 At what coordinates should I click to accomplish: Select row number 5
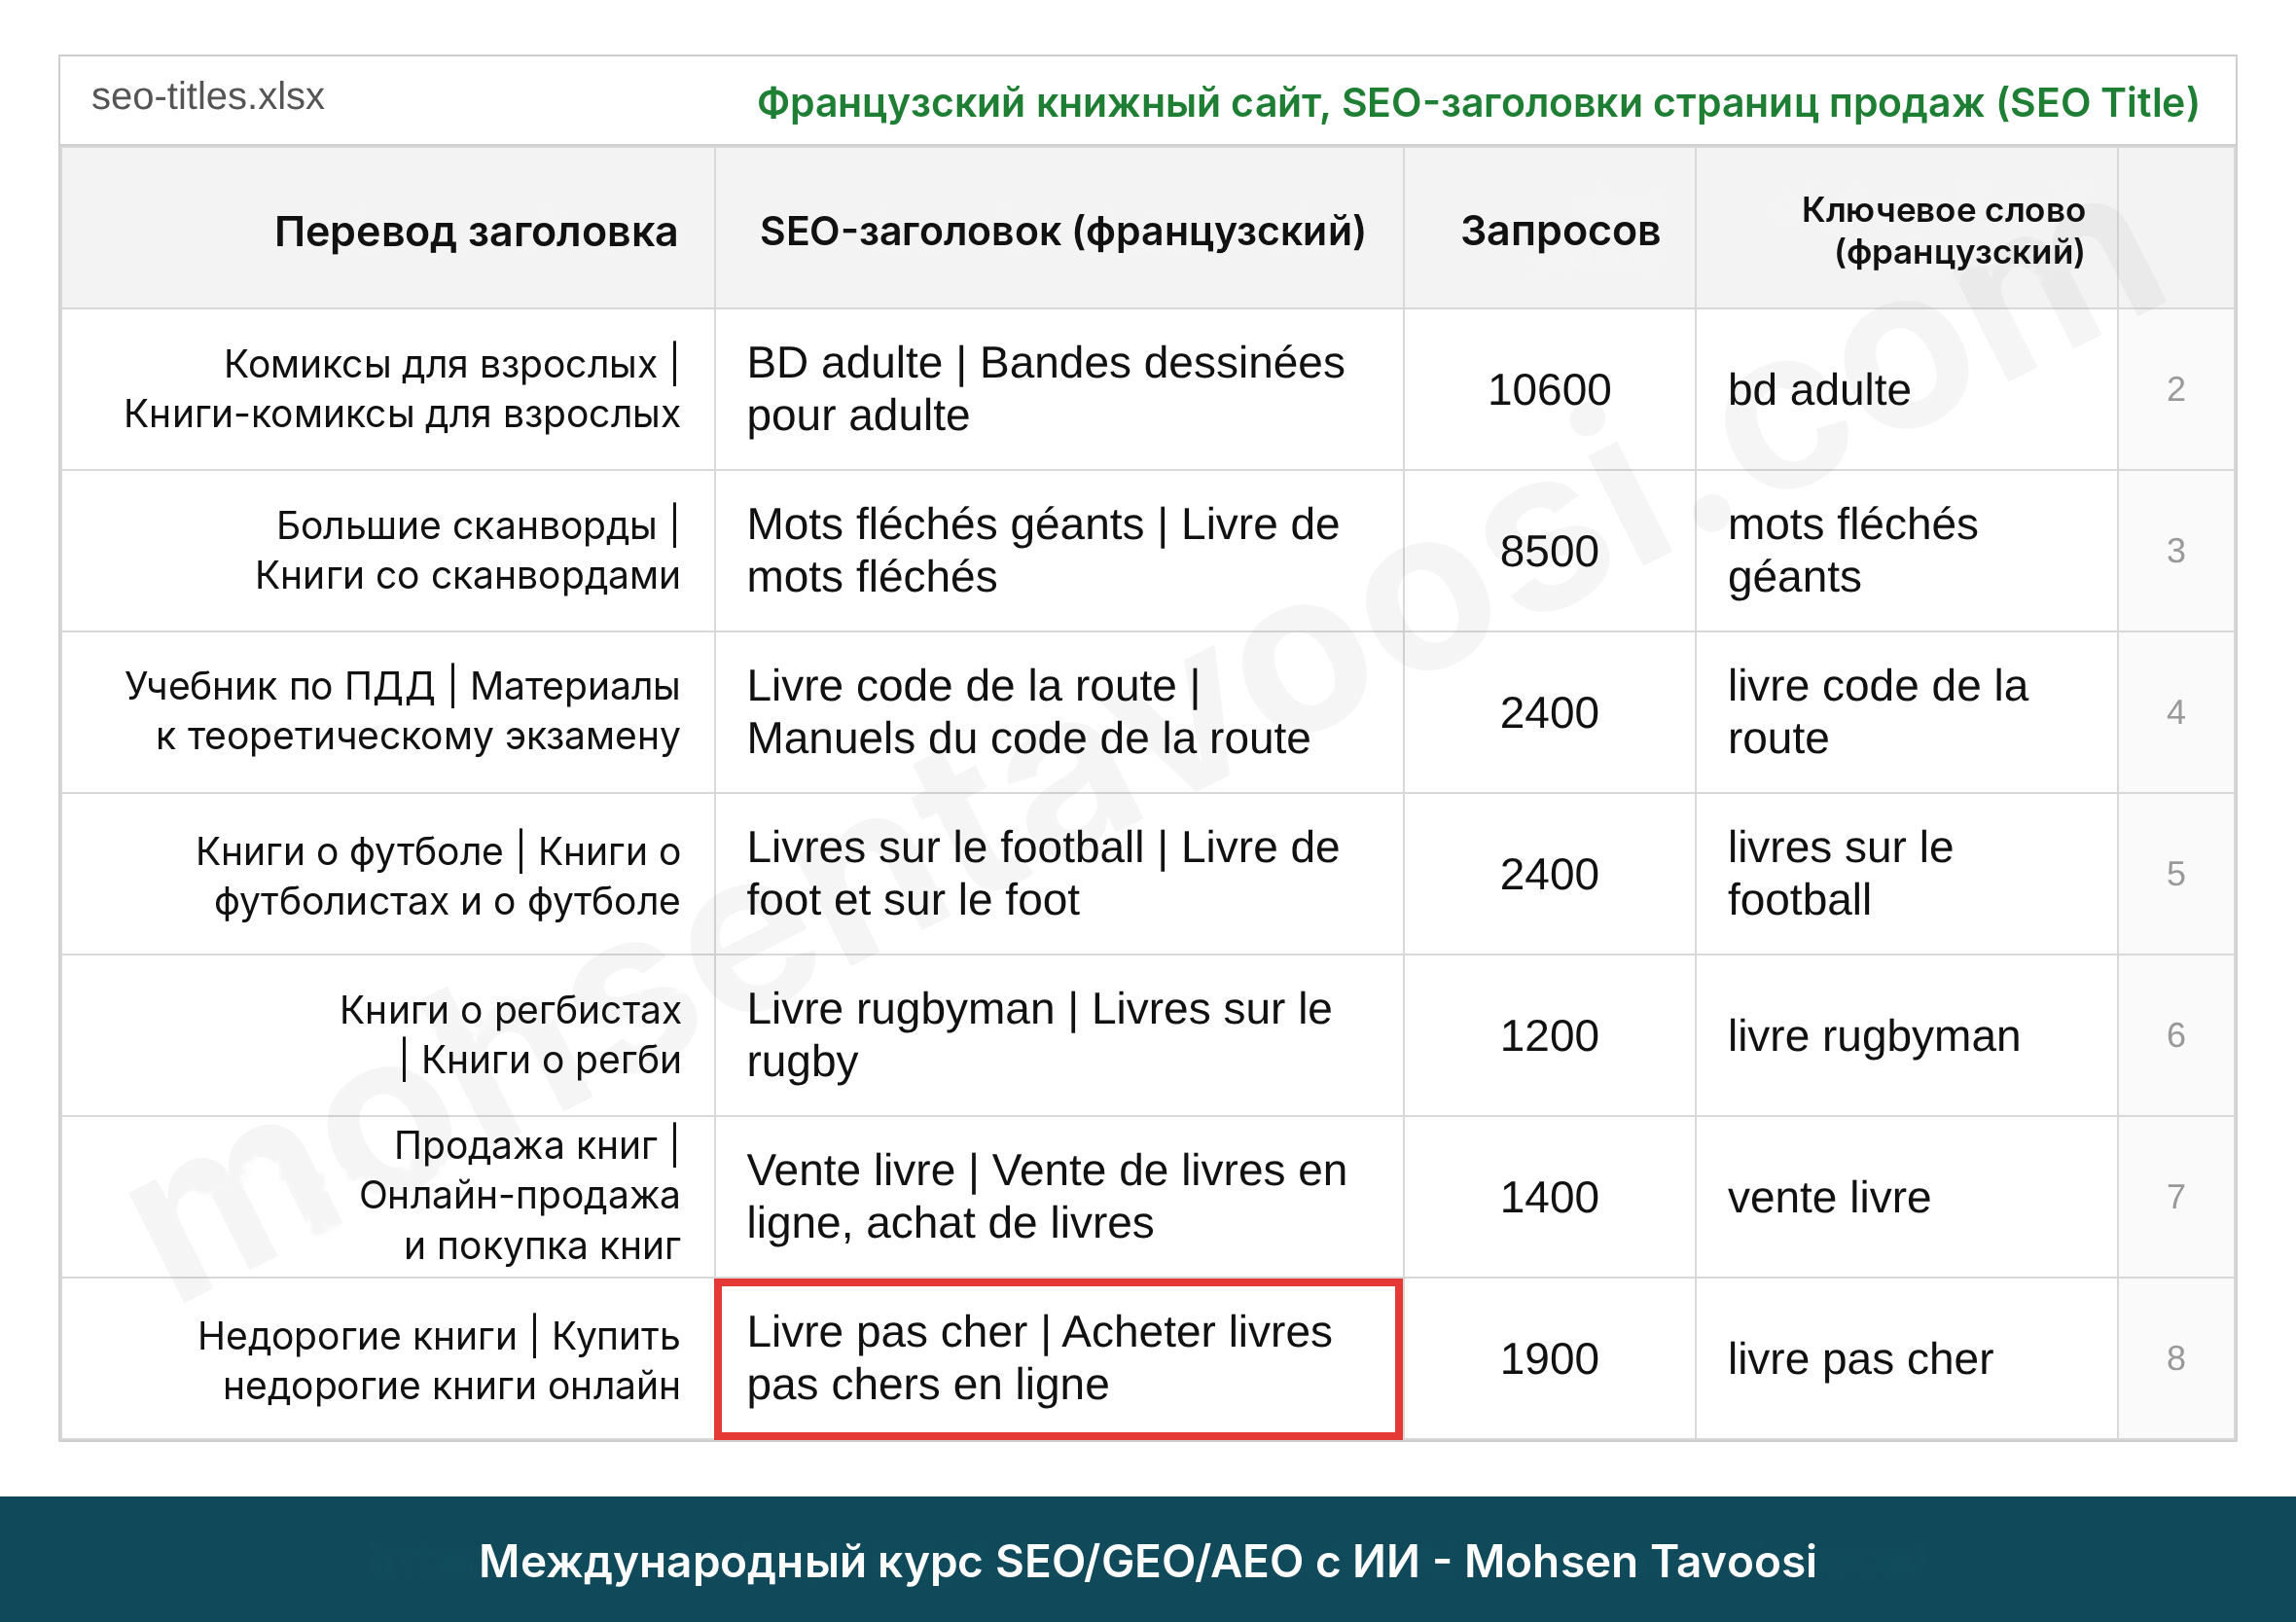2176,874
